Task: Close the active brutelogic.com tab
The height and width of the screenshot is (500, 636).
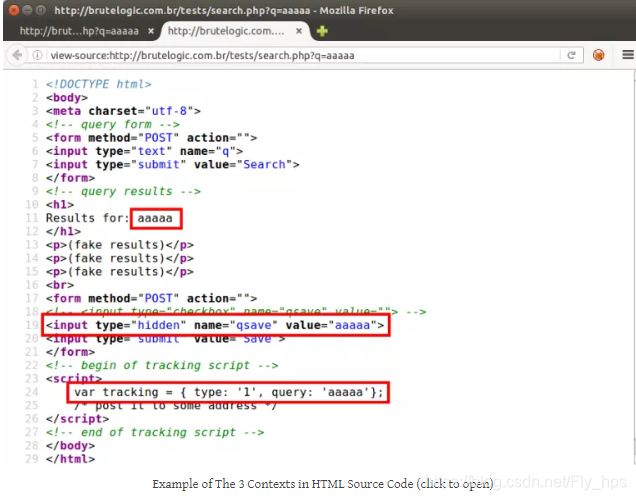Action: [299, 31]
